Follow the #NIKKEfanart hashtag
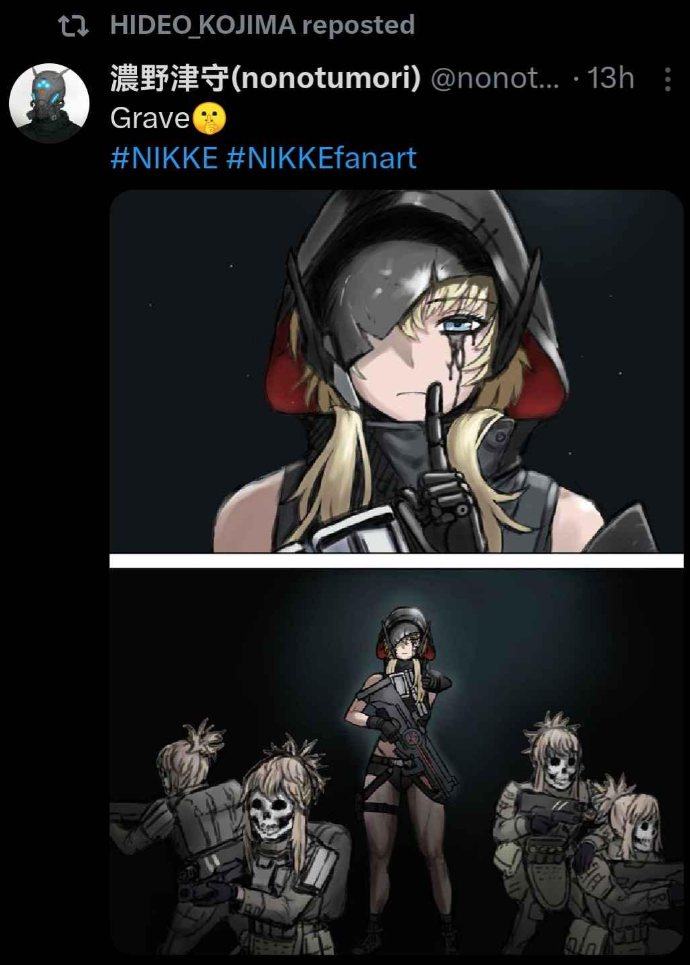690x965 pixels. 321,158
